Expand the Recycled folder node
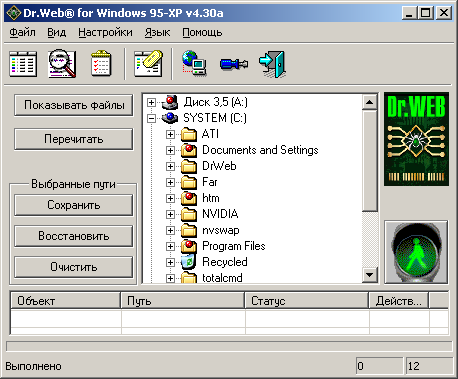This screenshot has height=379, width=458. click(x=170, y=262)
